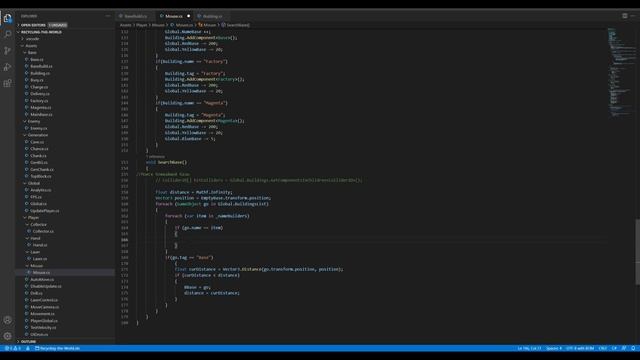Screen dimensions: 640x360
Task: Open the Accounts menu icon
Action: pos(8,320)
